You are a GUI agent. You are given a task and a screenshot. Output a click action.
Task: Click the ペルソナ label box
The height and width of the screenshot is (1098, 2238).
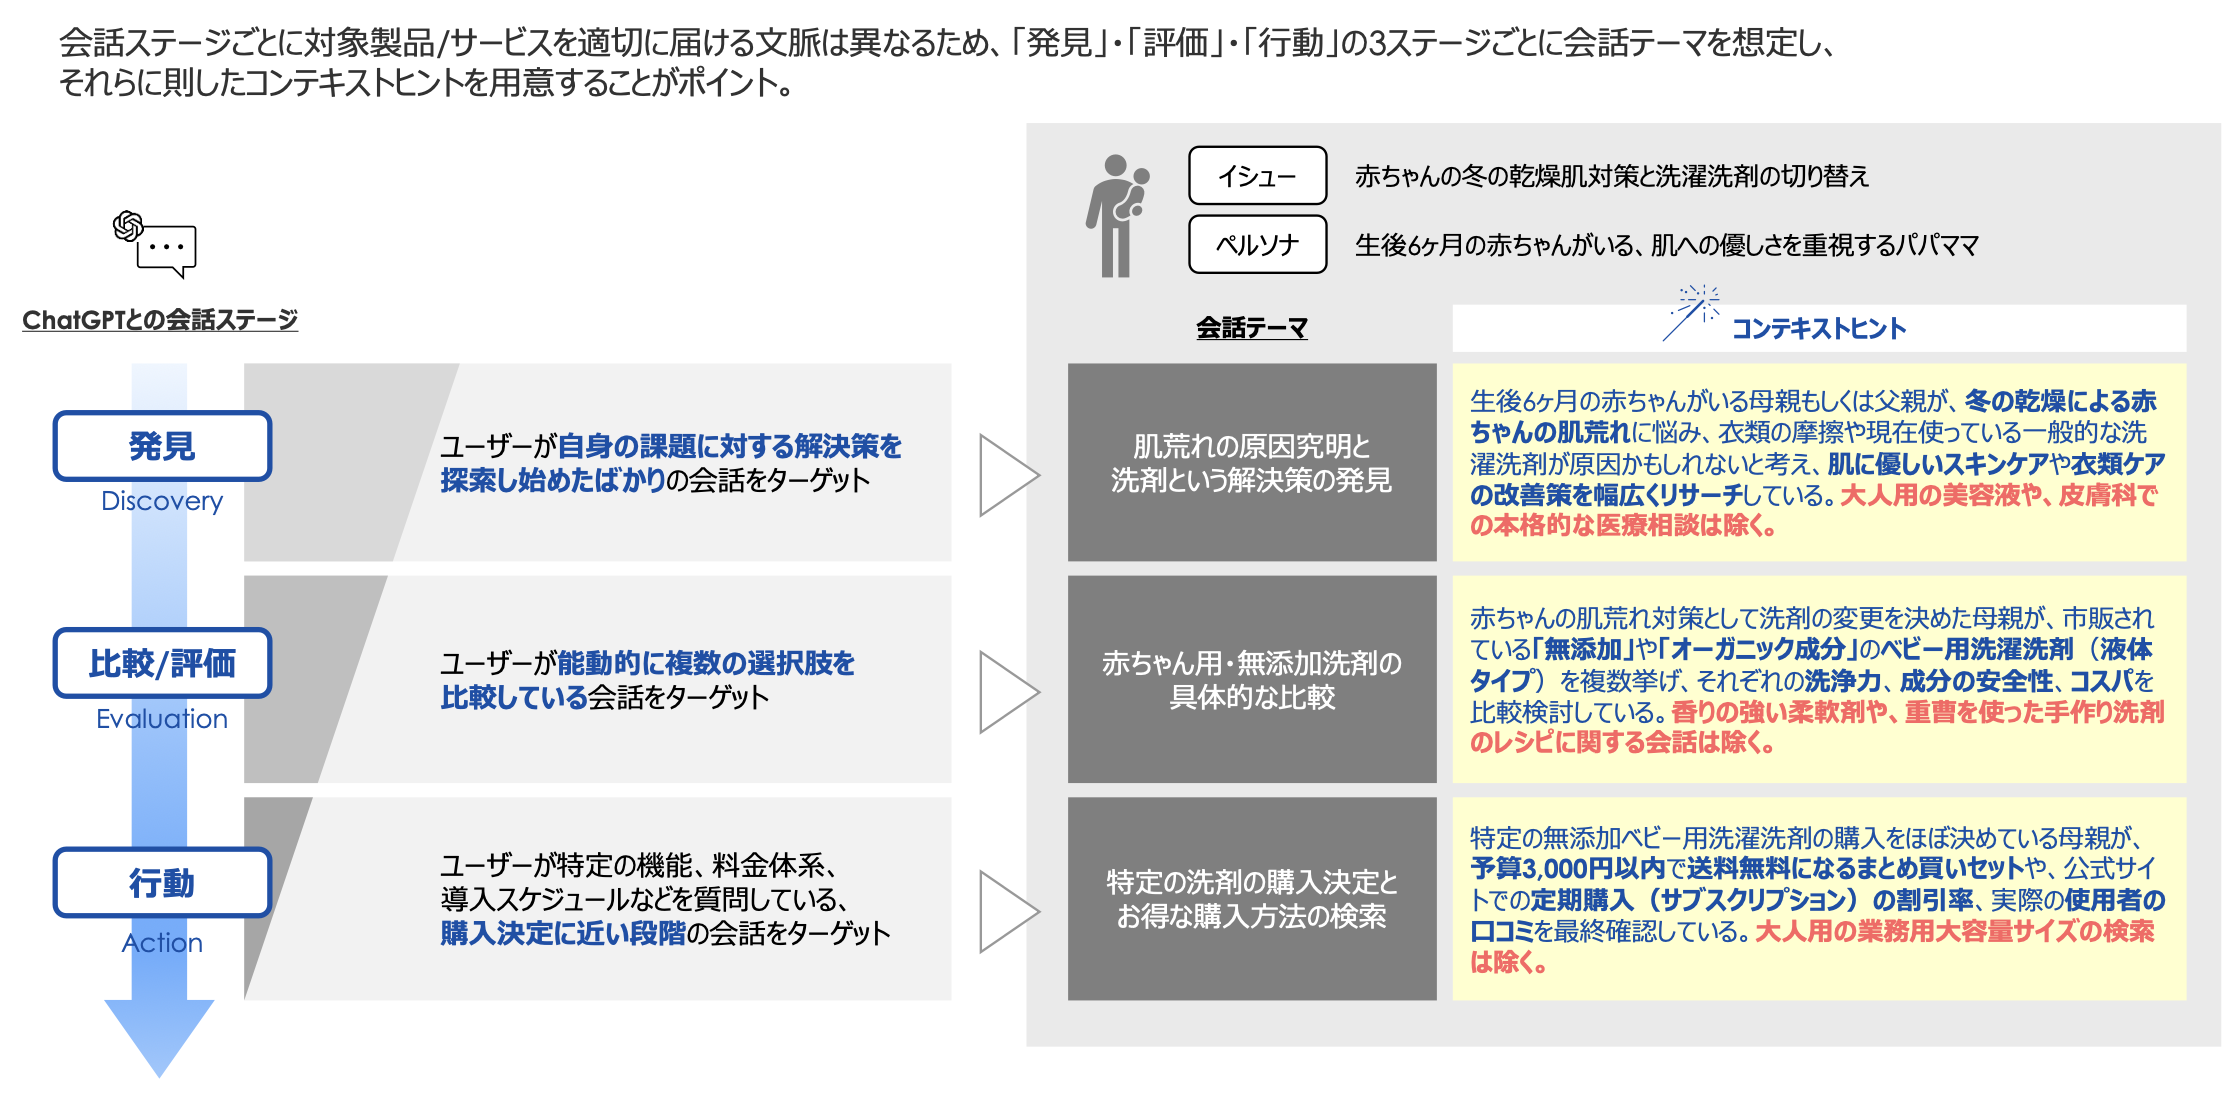[1257, 244]
